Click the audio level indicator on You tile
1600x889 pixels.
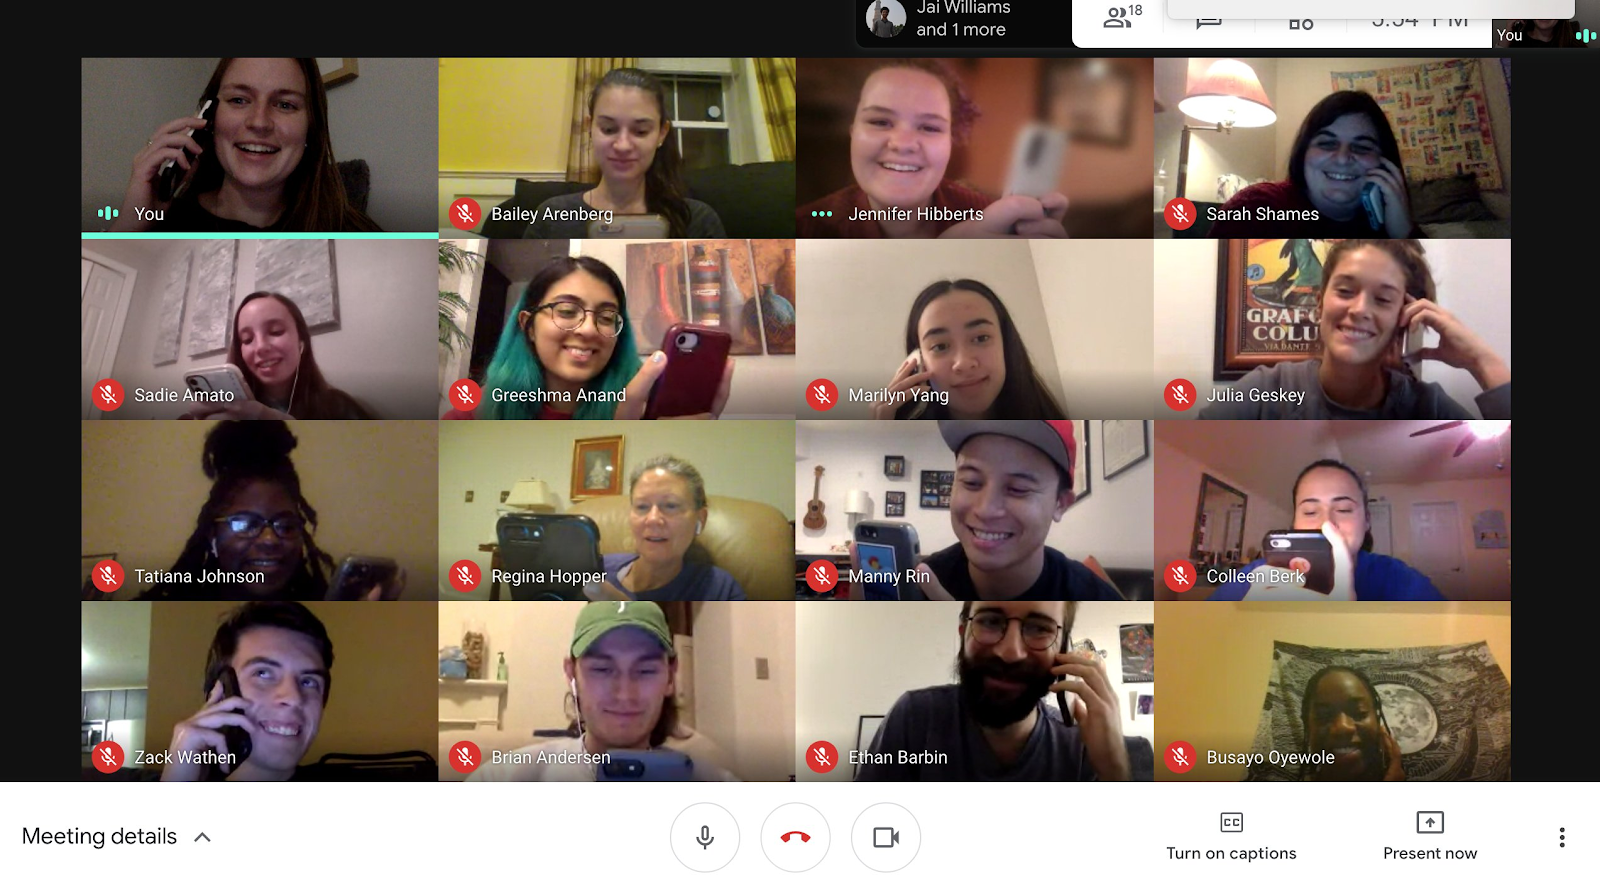click(x=108, y=213)
